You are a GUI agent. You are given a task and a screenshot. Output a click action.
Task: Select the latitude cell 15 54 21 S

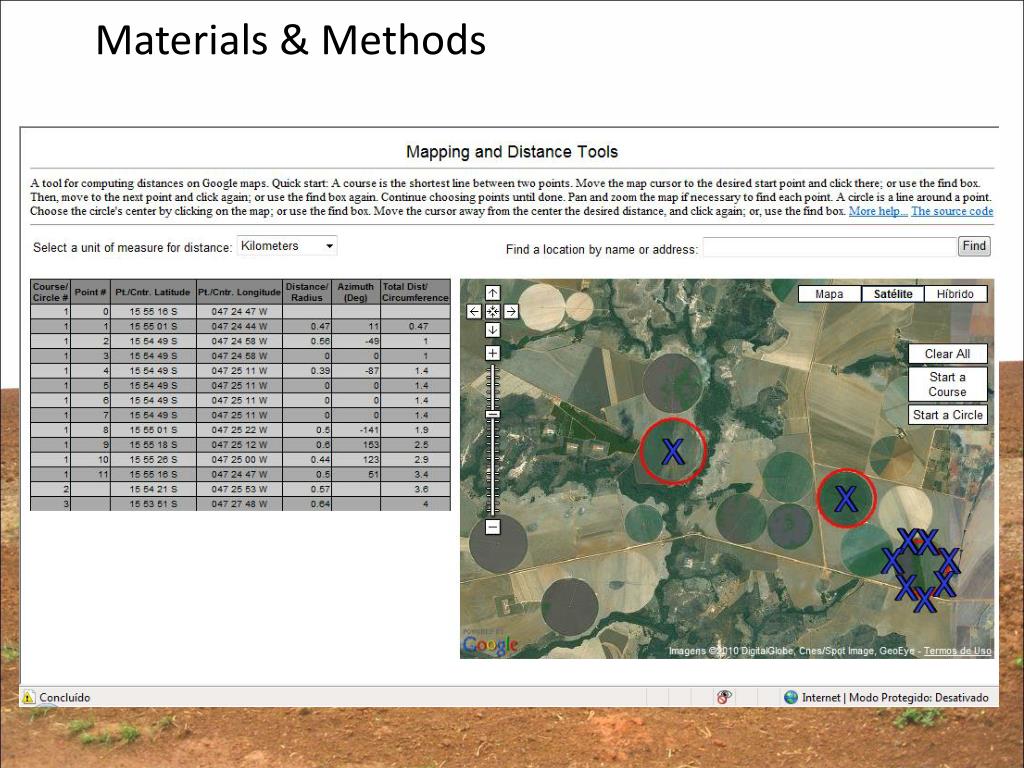pos(153,489)
